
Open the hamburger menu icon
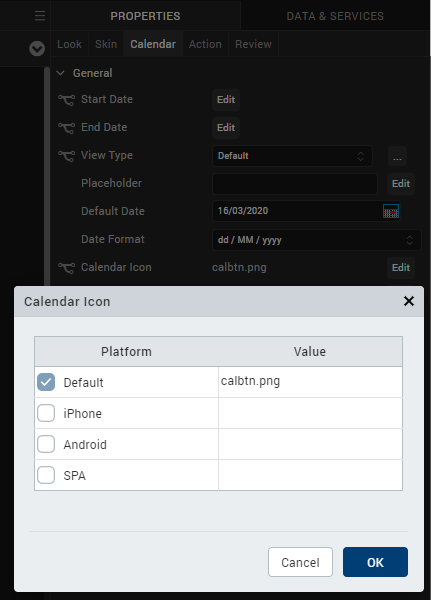(40, 16)
